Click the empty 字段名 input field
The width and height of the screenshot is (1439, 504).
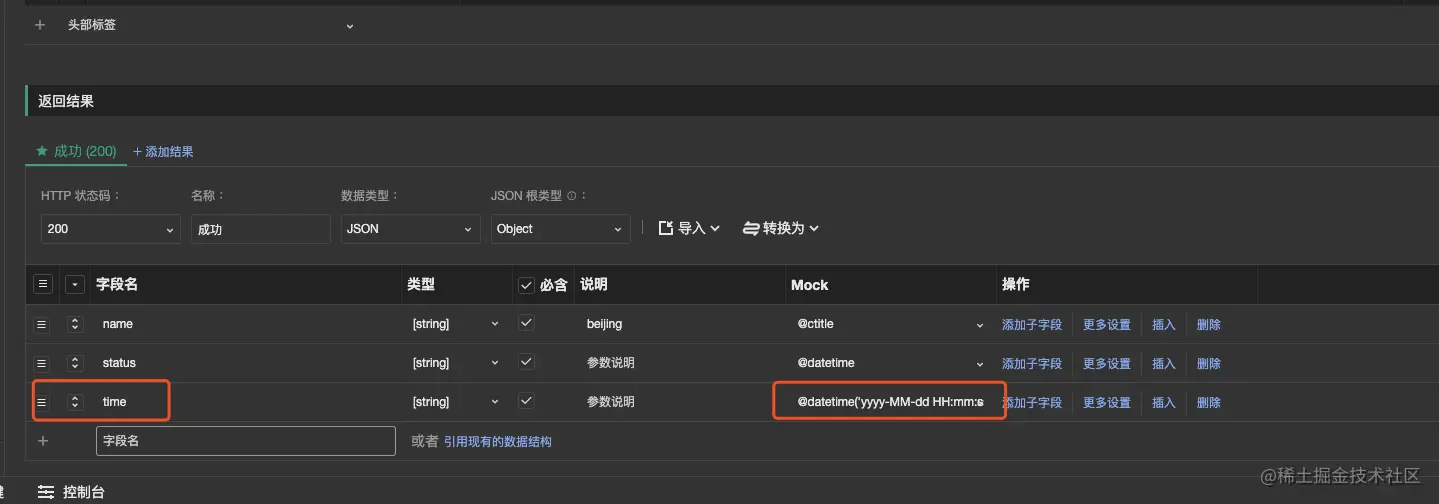pyautogui.click(x=246, y=441)
